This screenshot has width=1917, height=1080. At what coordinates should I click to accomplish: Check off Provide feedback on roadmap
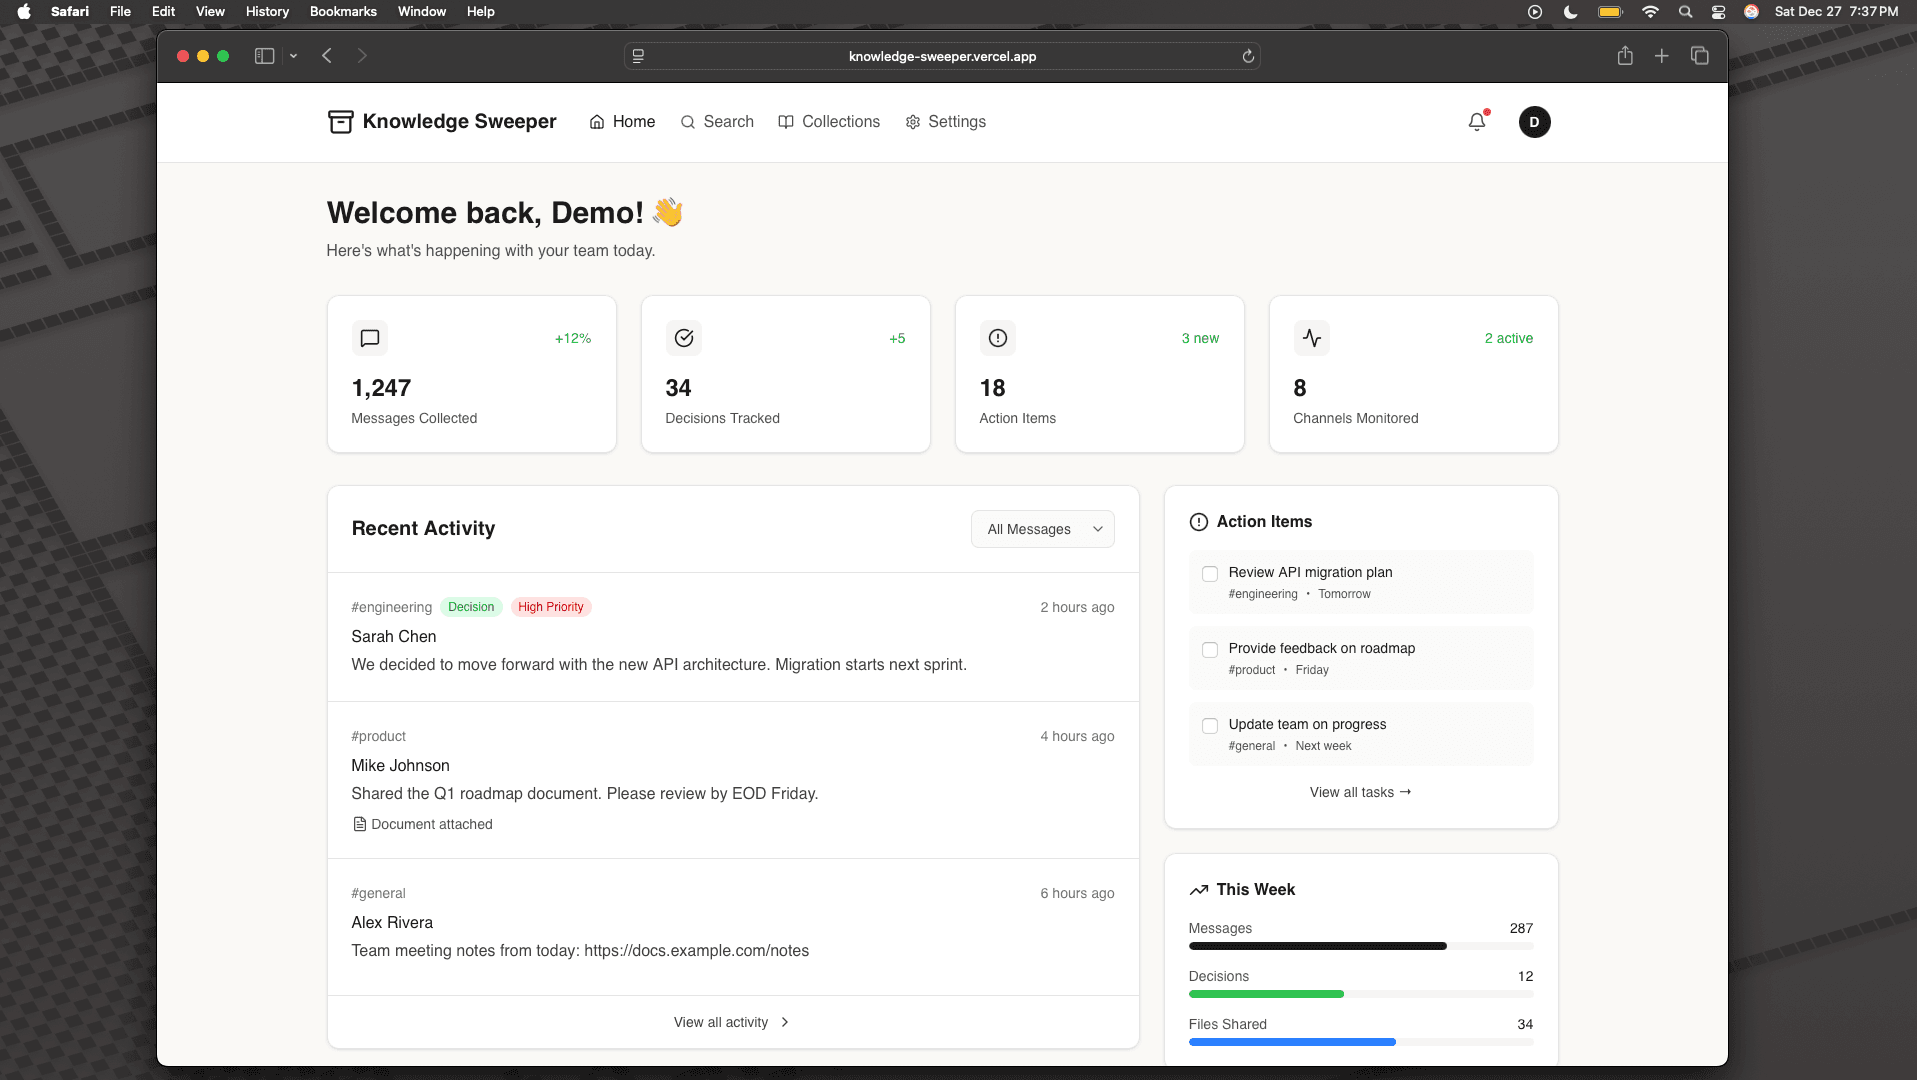(1209, 650)
